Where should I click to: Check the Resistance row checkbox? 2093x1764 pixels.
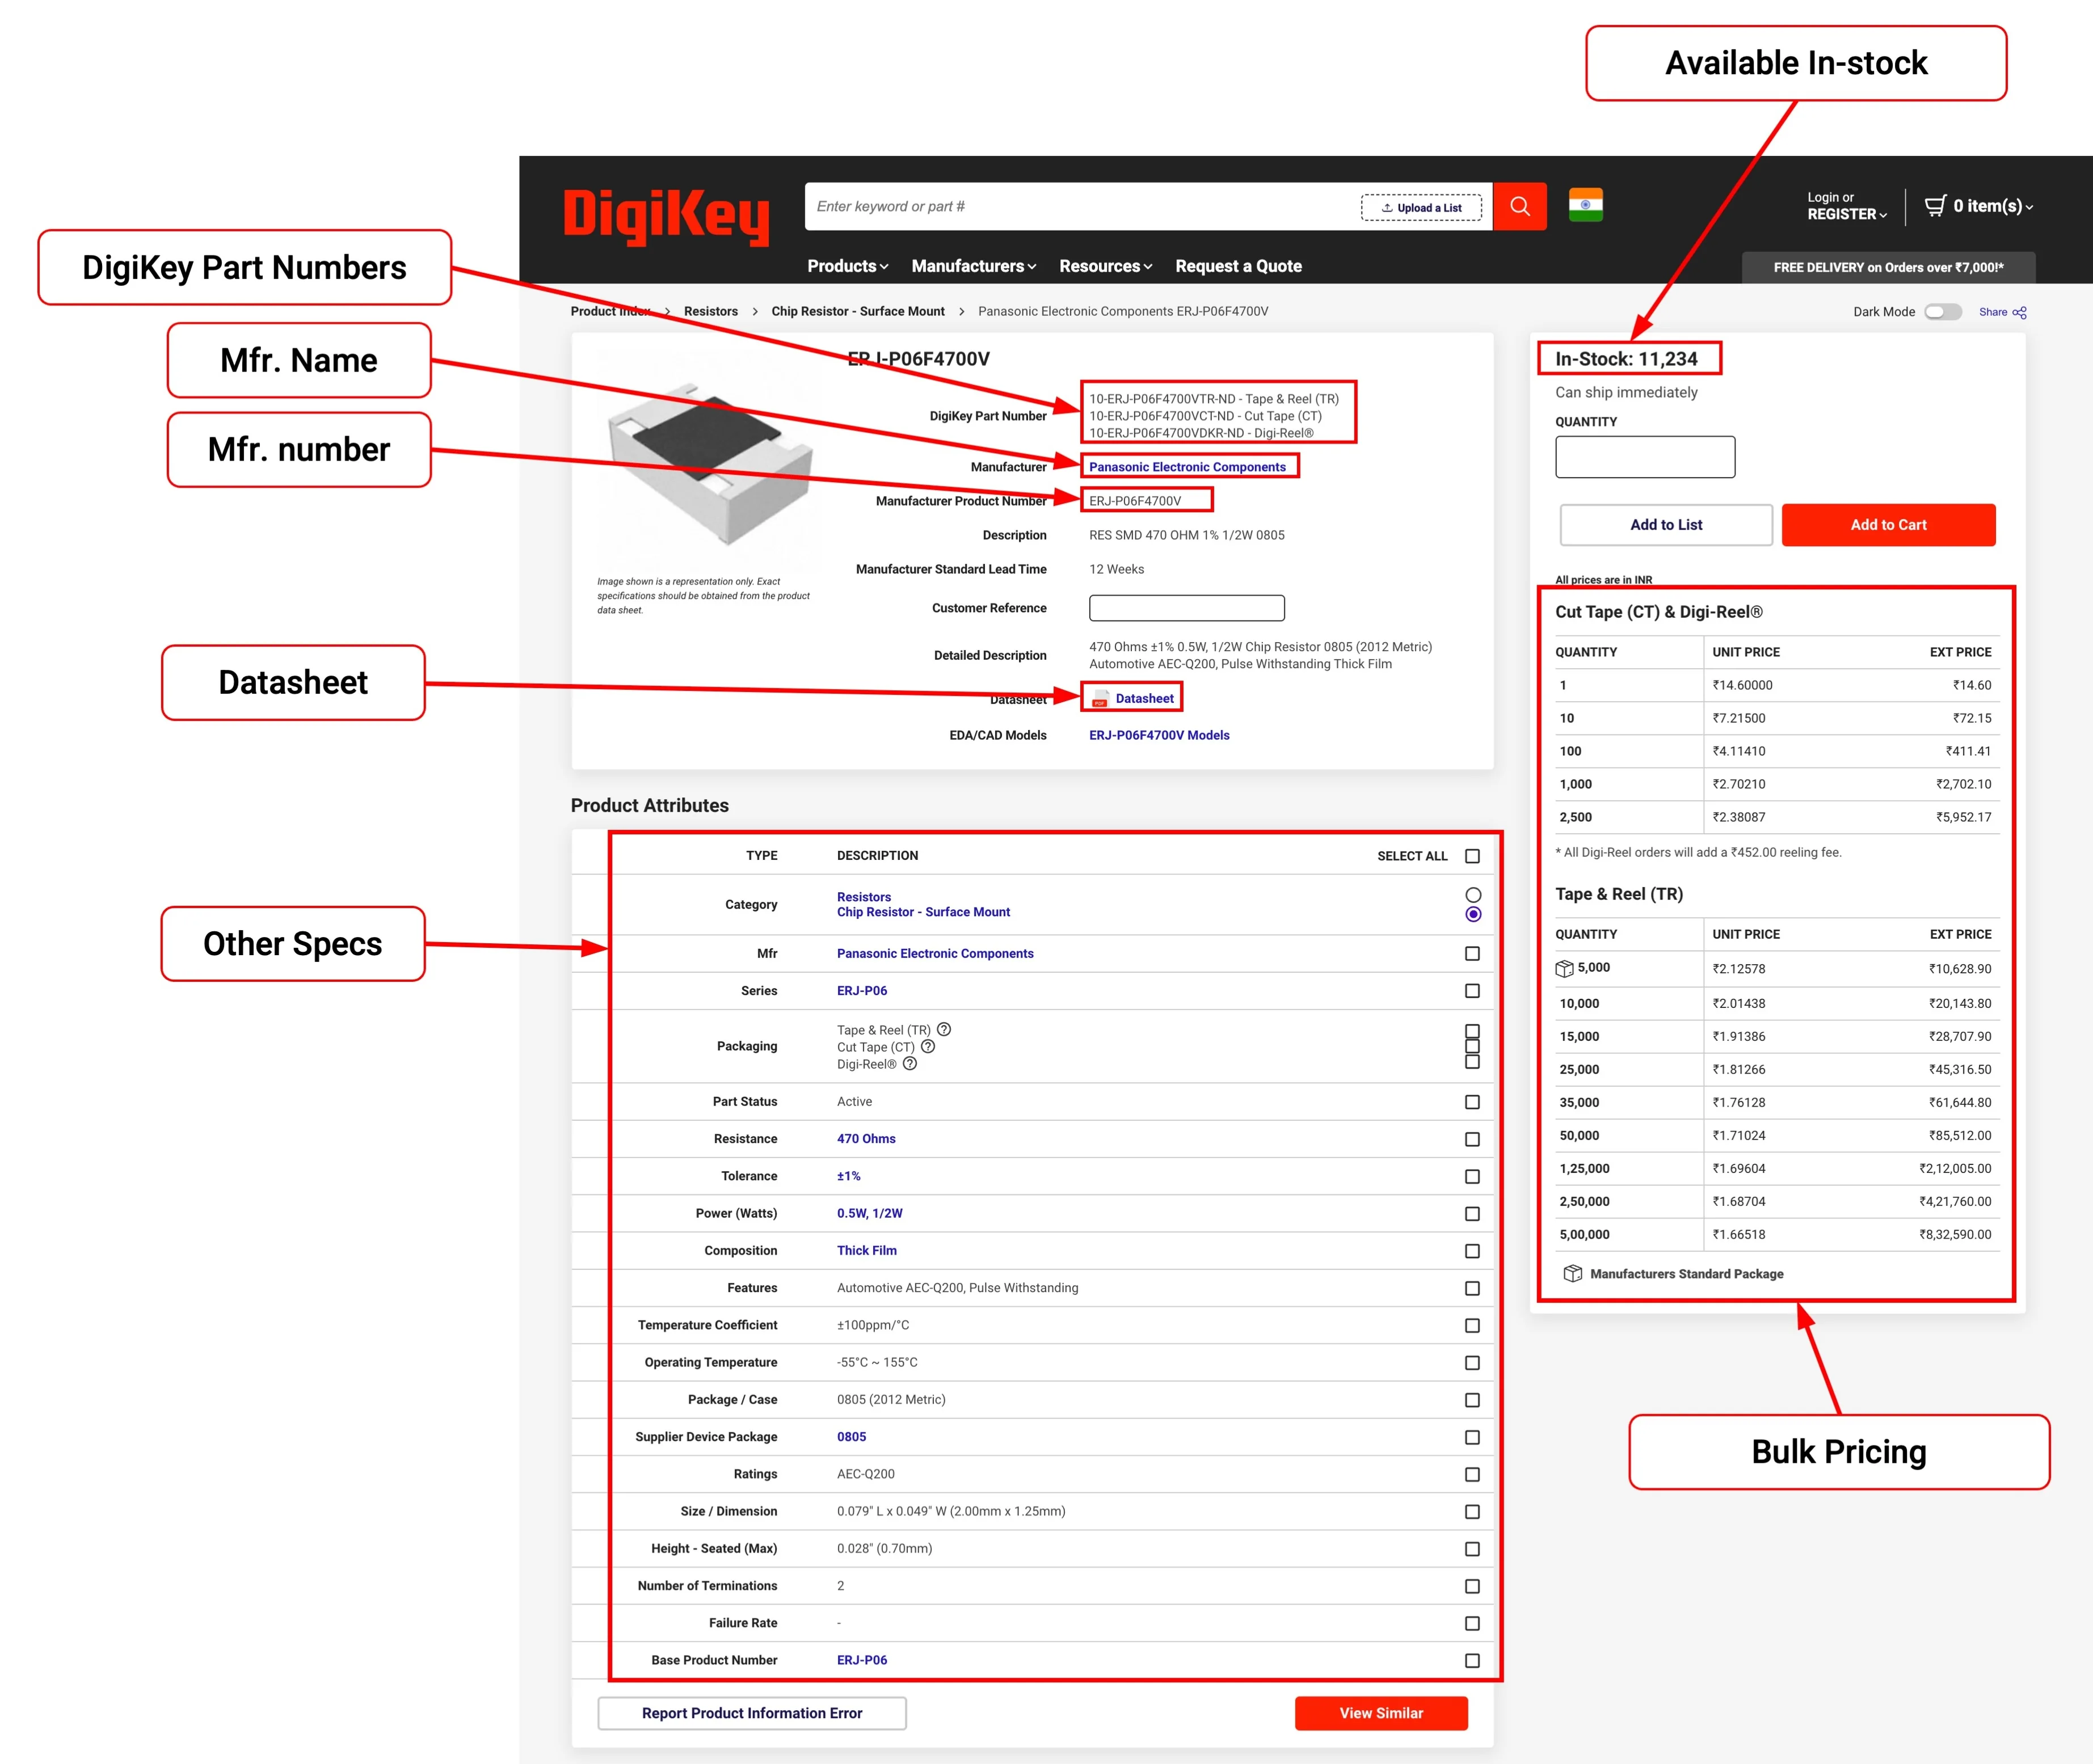tap(1472, 1139)
